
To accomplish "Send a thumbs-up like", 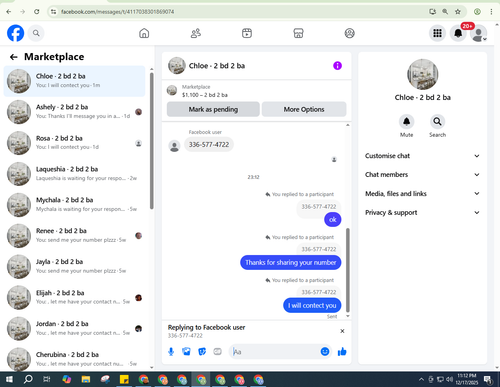I will [x=342, y=351].
